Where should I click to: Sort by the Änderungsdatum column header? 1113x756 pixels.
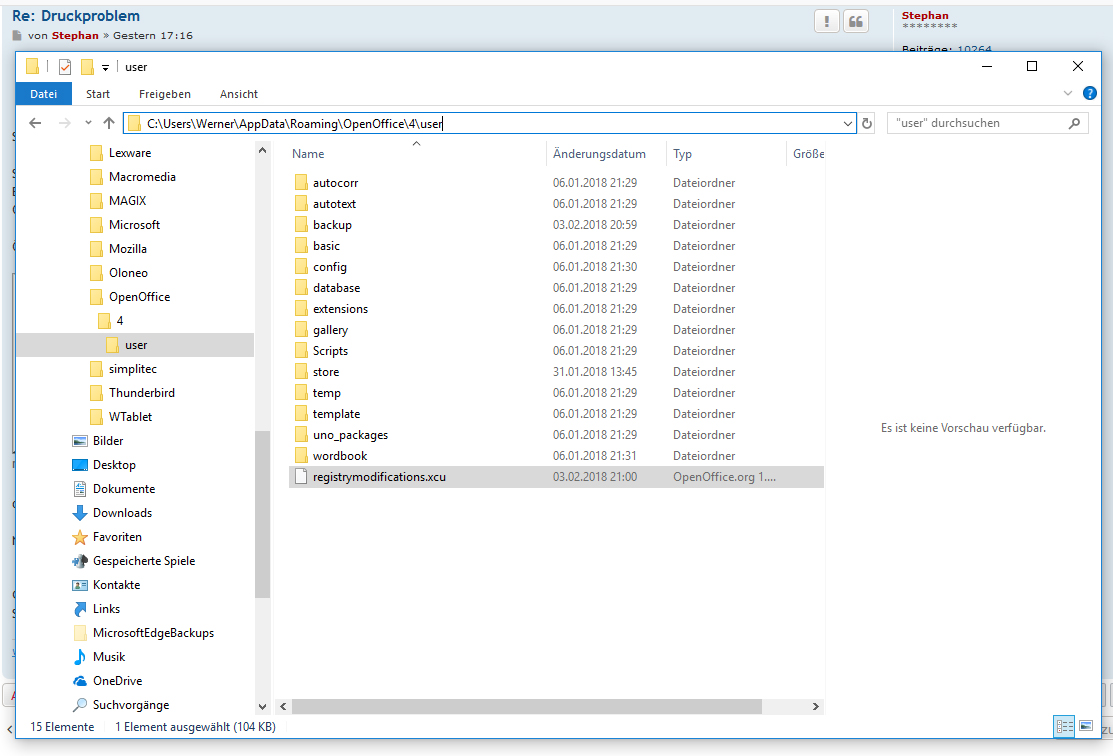(x=599, y=154)
